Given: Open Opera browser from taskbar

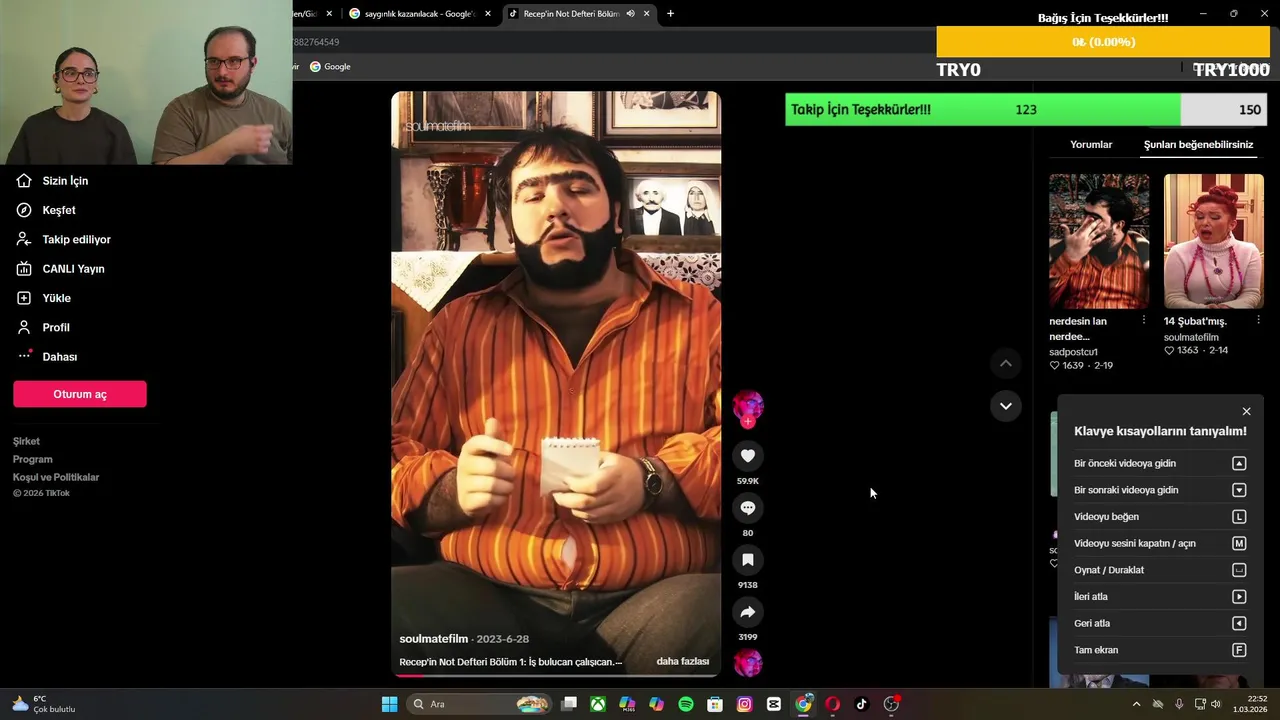Looking at the screenshot, I should [x=832, y=704].
